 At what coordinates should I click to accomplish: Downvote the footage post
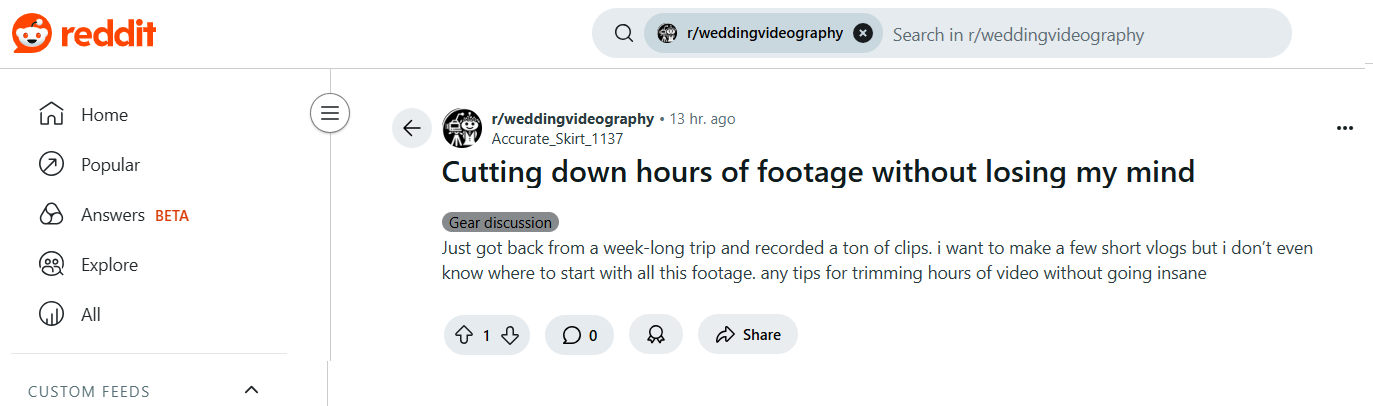coord(510,335)
